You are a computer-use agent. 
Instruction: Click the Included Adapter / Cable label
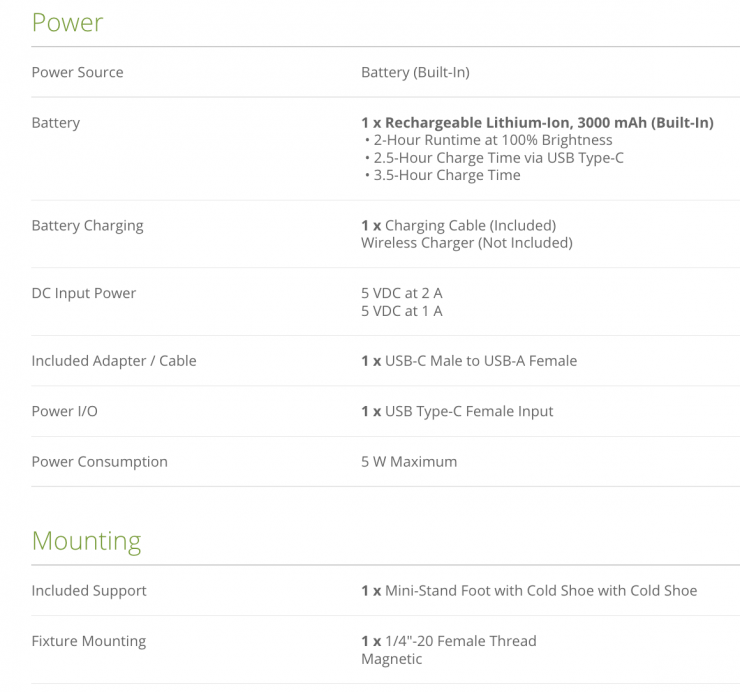pos(113,361)
